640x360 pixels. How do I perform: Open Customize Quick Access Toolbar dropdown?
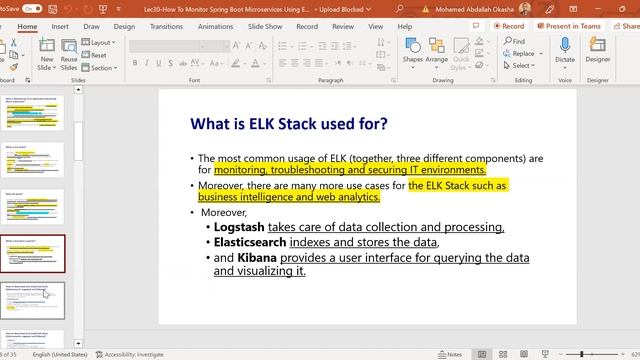coord(118,9)
